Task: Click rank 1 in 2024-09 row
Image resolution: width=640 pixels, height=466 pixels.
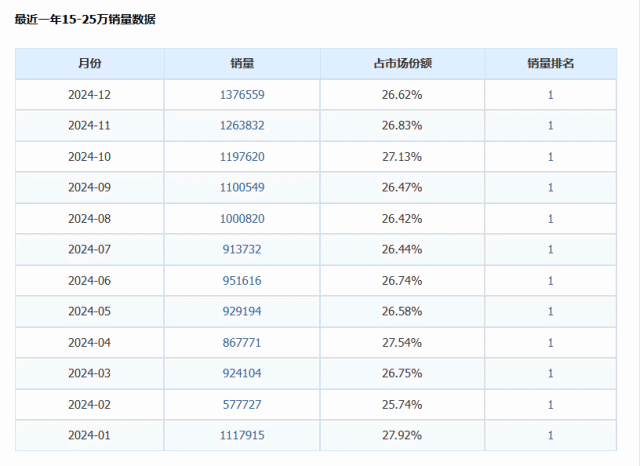Action: 551,187
